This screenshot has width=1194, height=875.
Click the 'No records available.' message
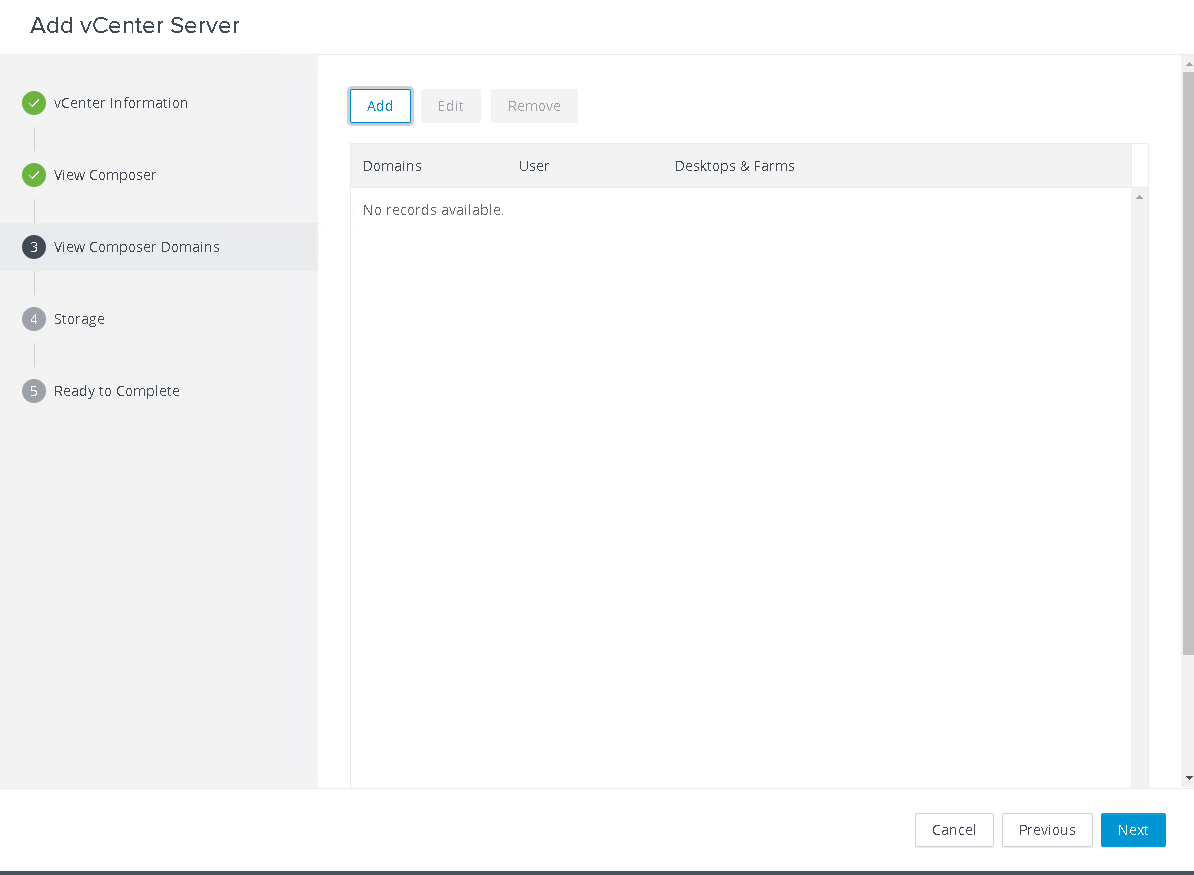[x=433, y=210]
